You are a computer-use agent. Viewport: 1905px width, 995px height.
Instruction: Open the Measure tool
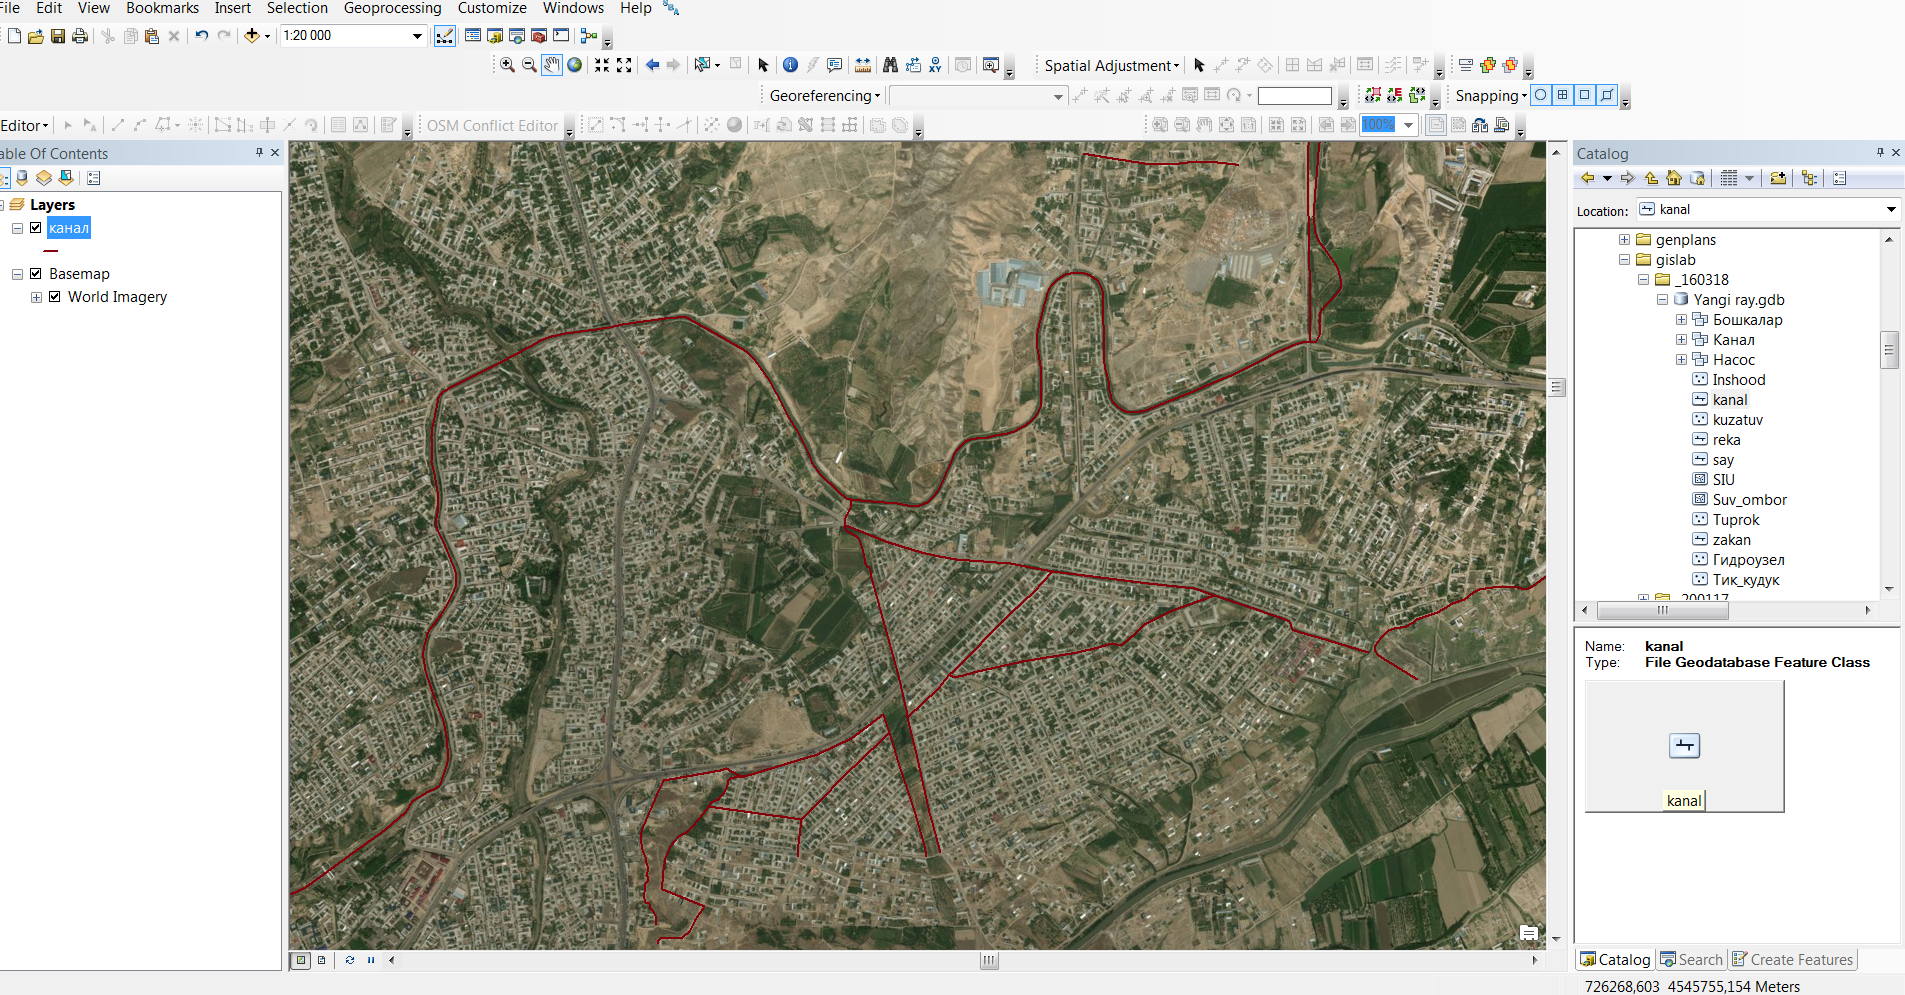863,65
